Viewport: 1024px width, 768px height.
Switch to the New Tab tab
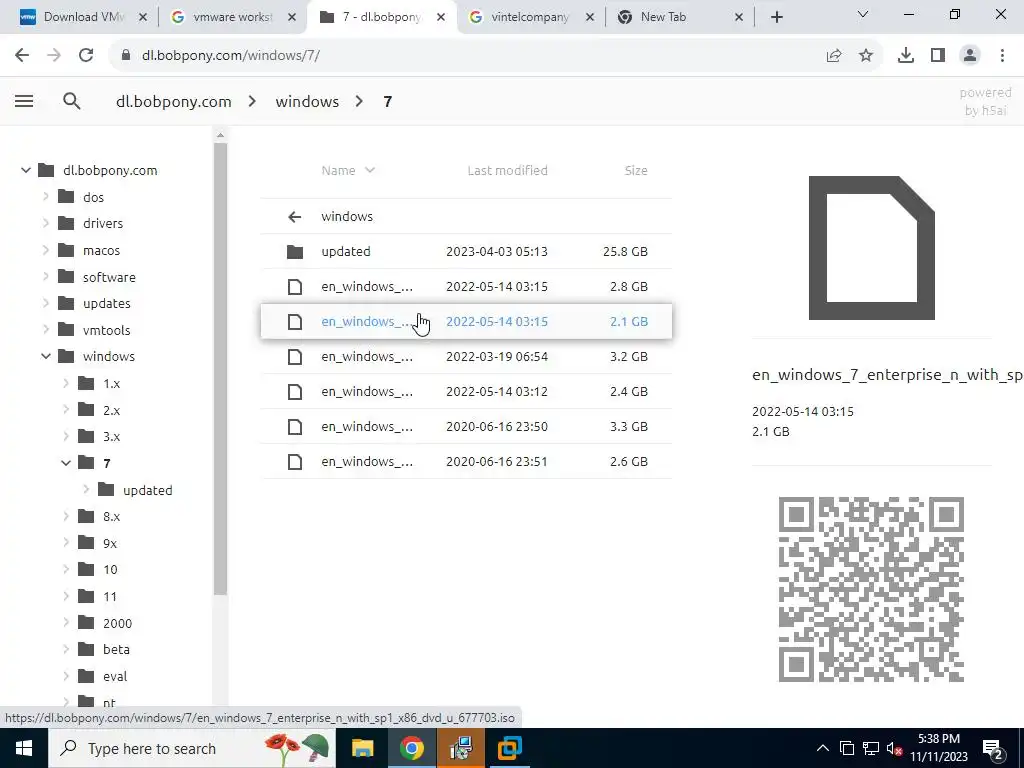(679, 18)
